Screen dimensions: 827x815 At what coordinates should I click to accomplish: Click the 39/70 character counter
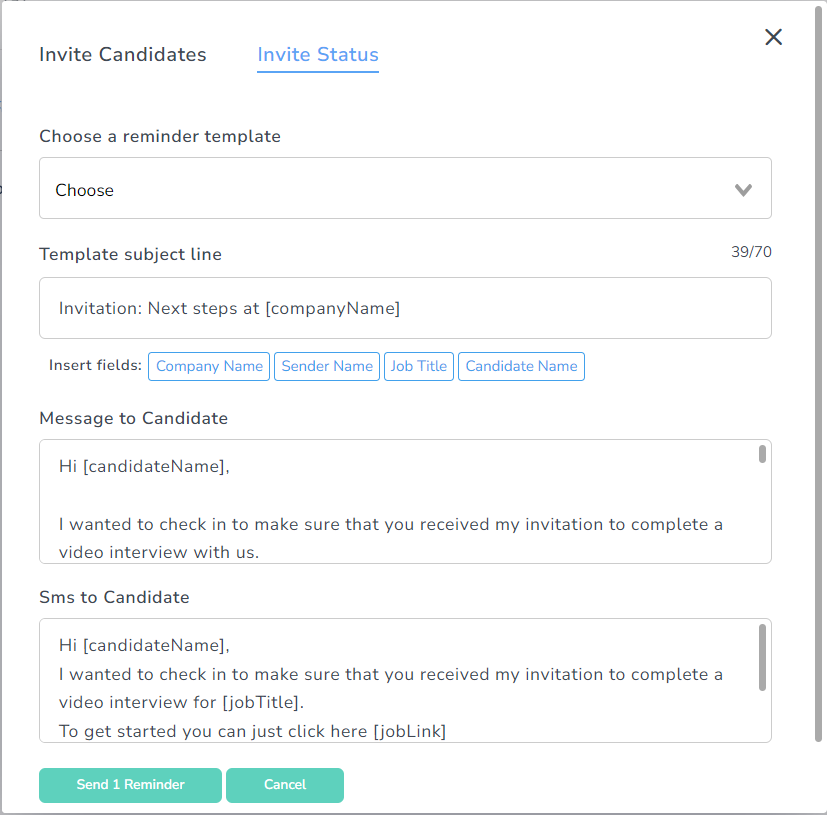tap(751, 252)
